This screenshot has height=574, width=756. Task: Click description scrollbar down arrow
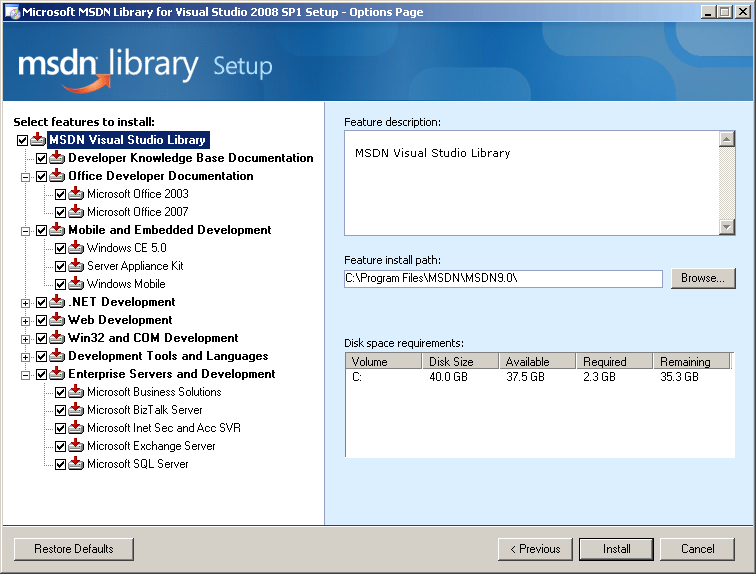coord(727,227)
